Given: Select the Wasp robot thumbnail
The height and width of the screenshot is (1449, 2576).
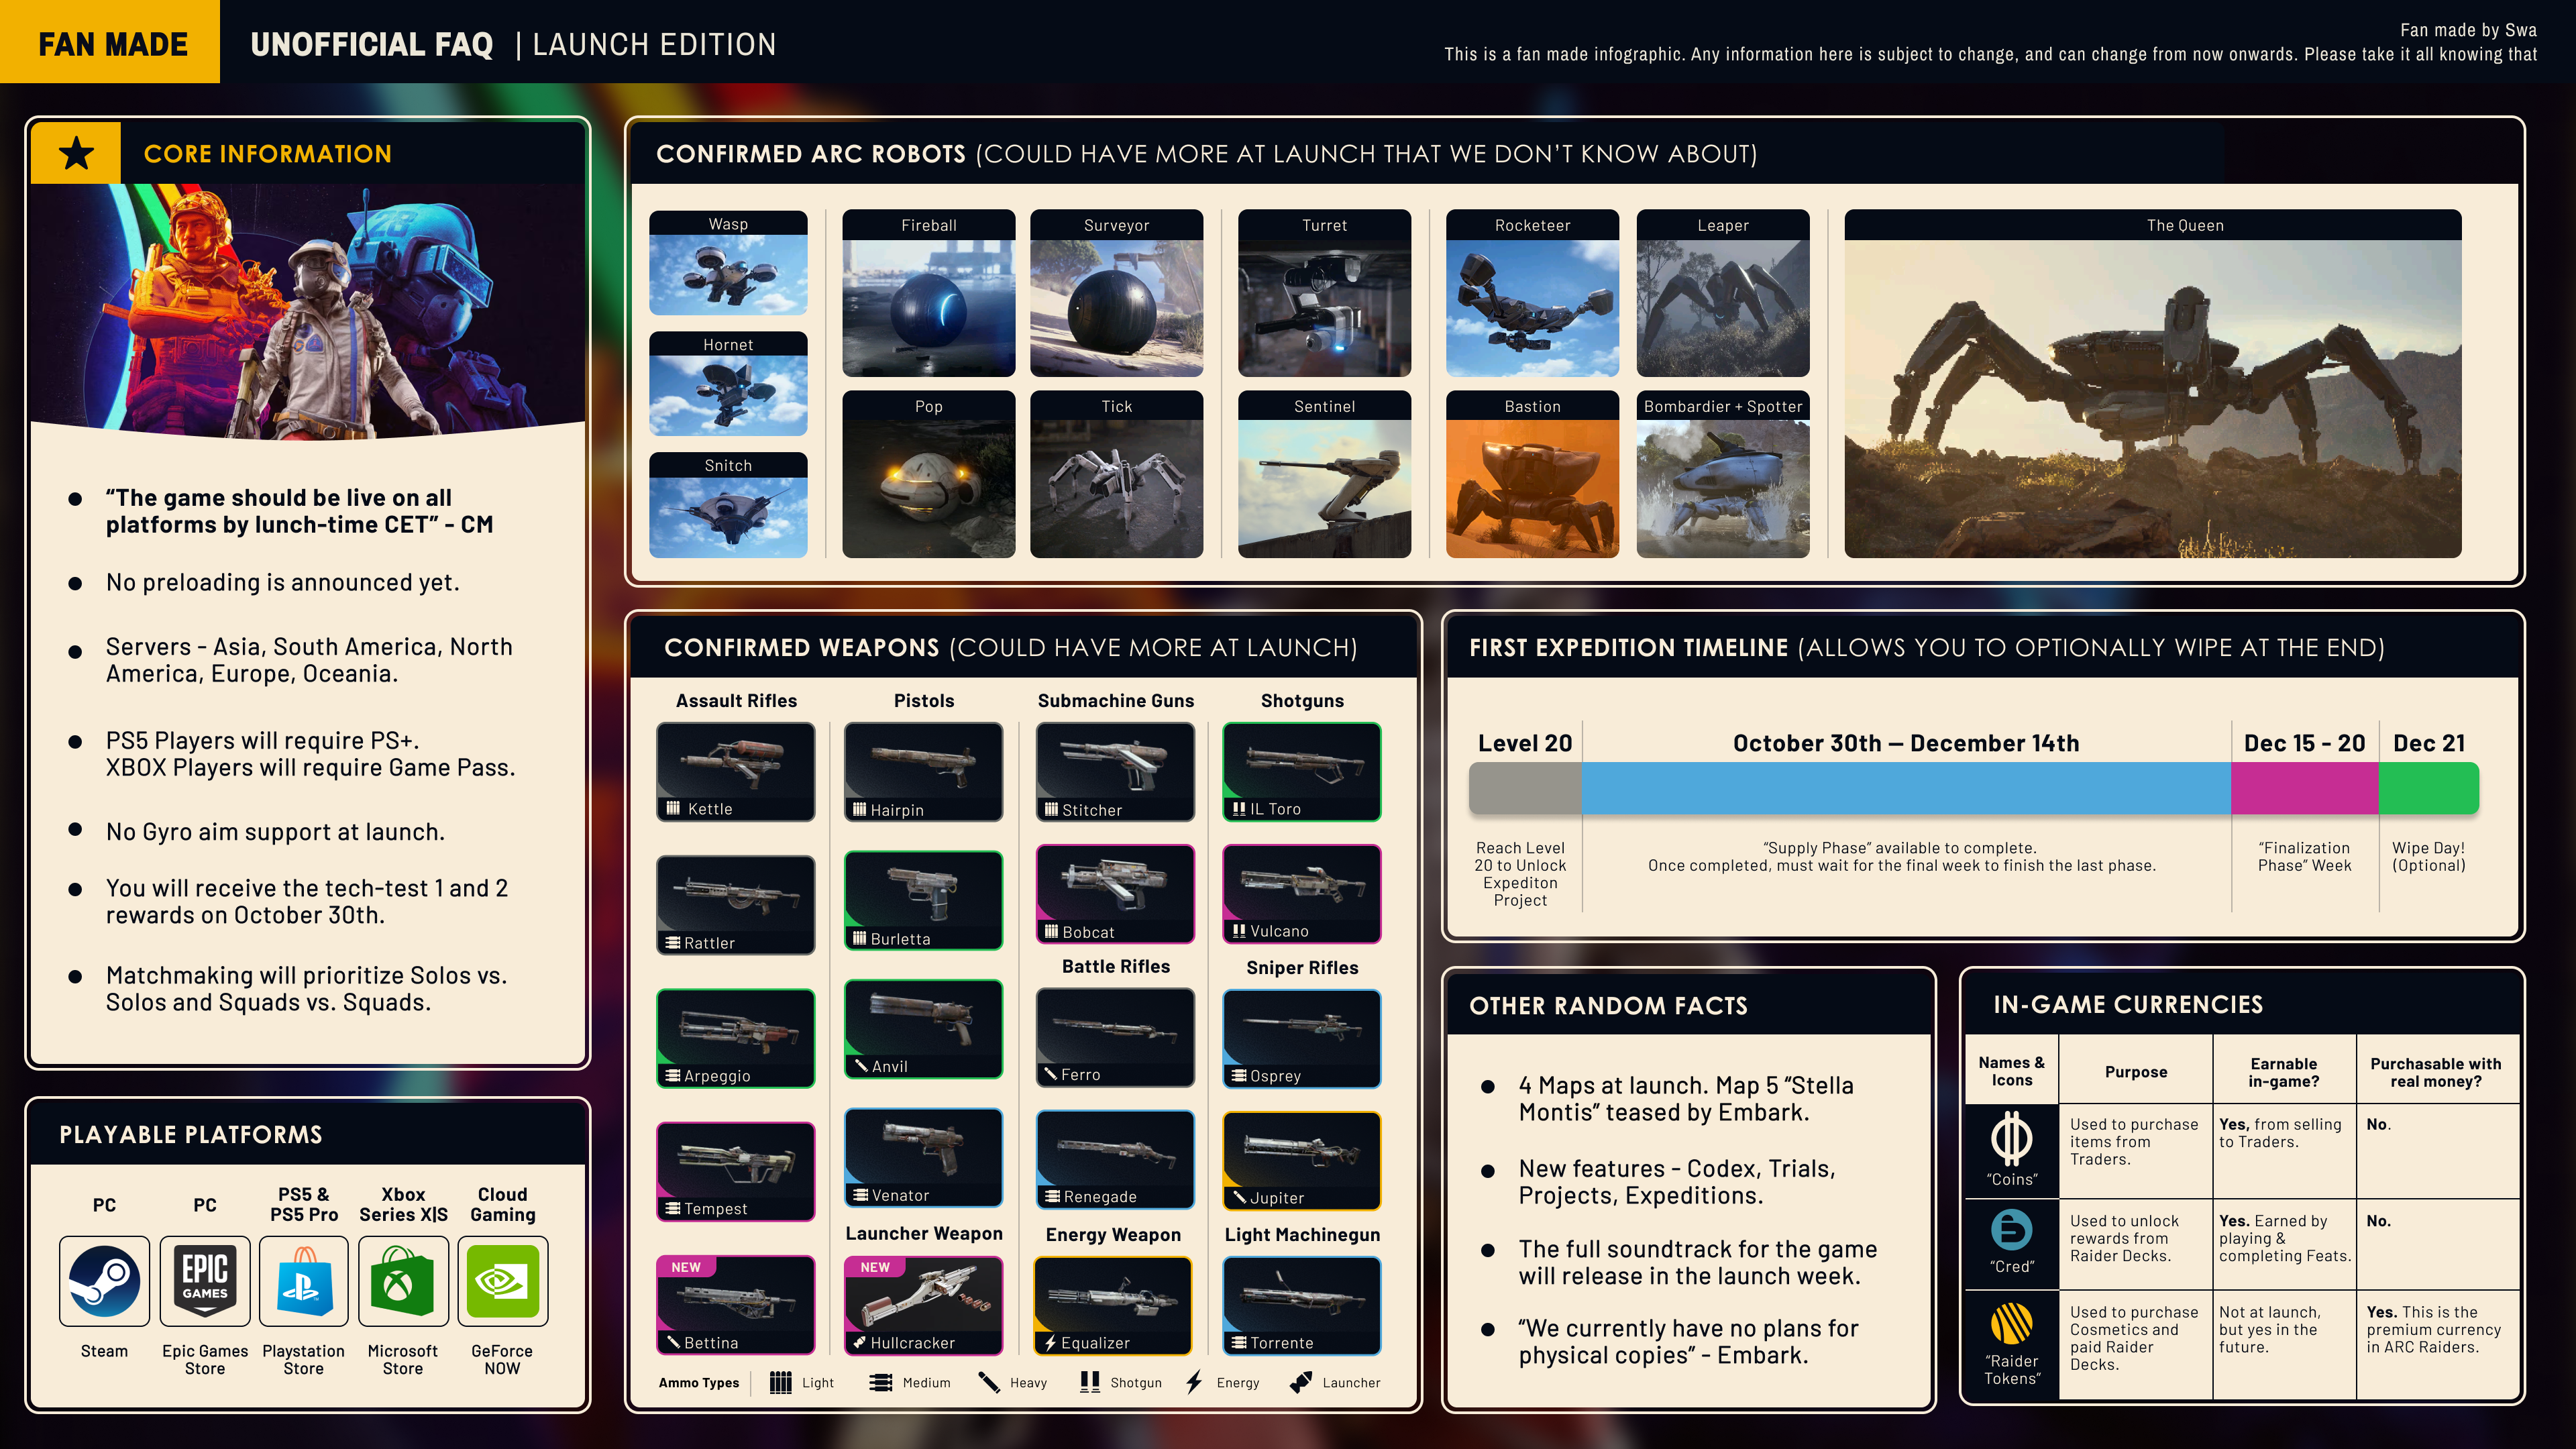Looking at the screenshot, I should pos(728,273).
